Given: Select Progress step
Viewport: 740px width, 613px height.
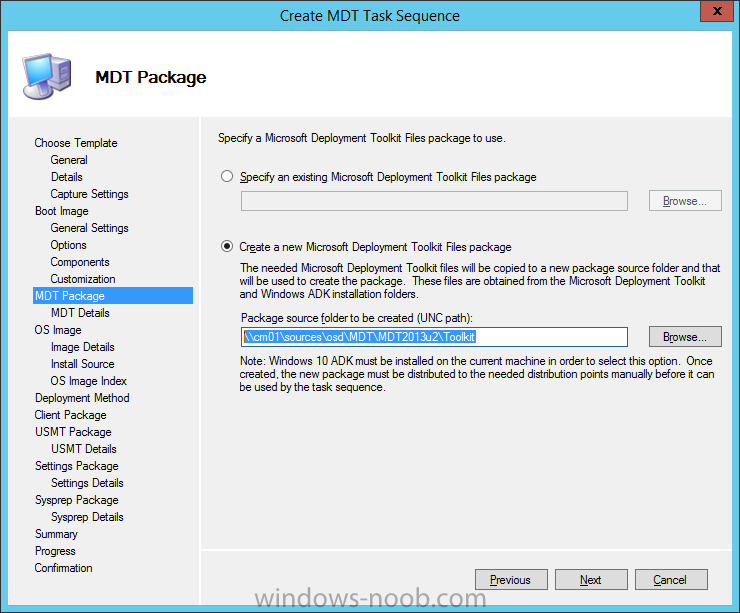Looking at the screenshot, I should pyautogui.click(x=55, y=551).
